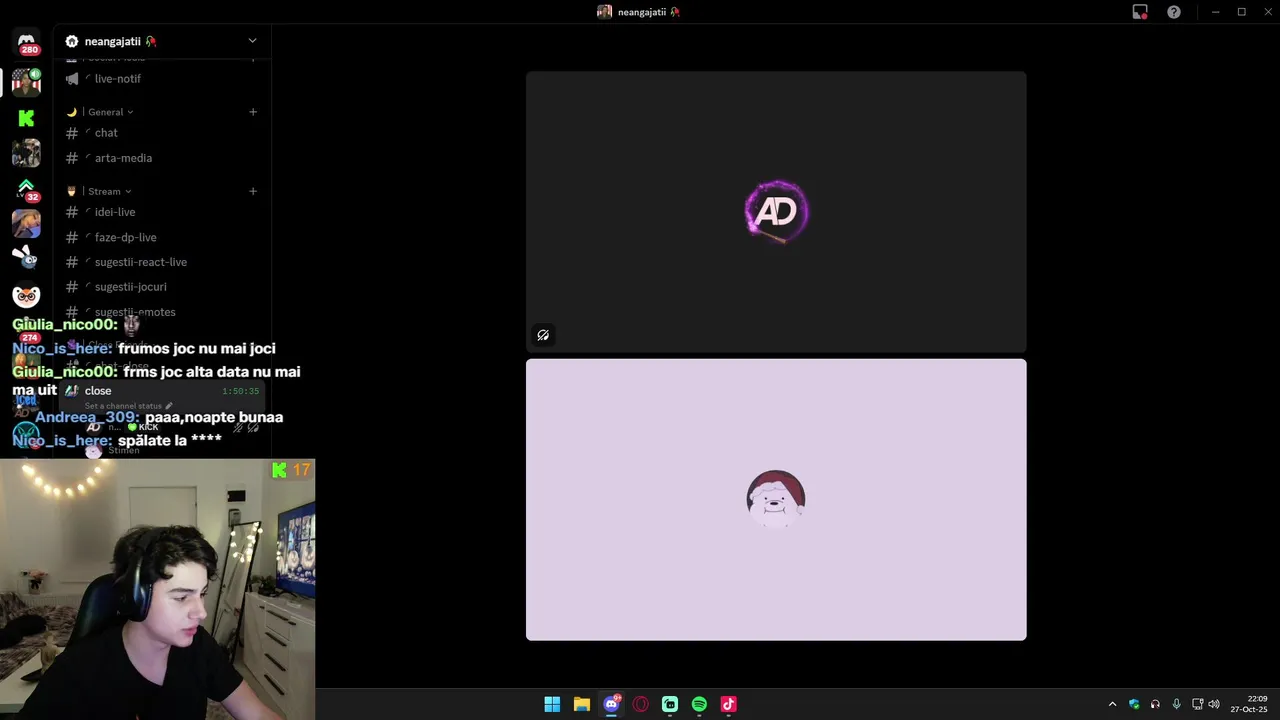Viewport: 1280px width, 720px height.
Task: Open Spotify from taskbar
Action: 699,704
